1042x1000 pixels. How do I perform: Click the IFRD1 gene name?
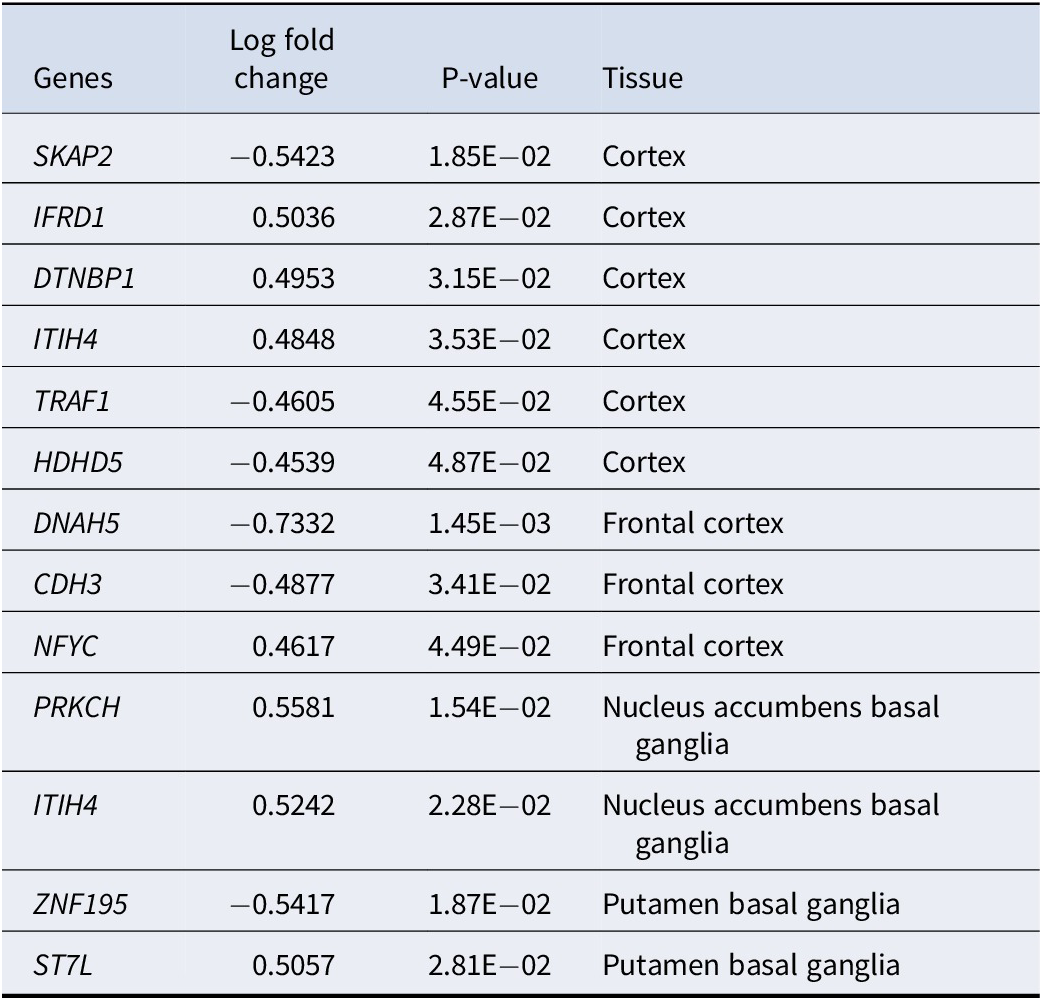click(x=69, y=217)
